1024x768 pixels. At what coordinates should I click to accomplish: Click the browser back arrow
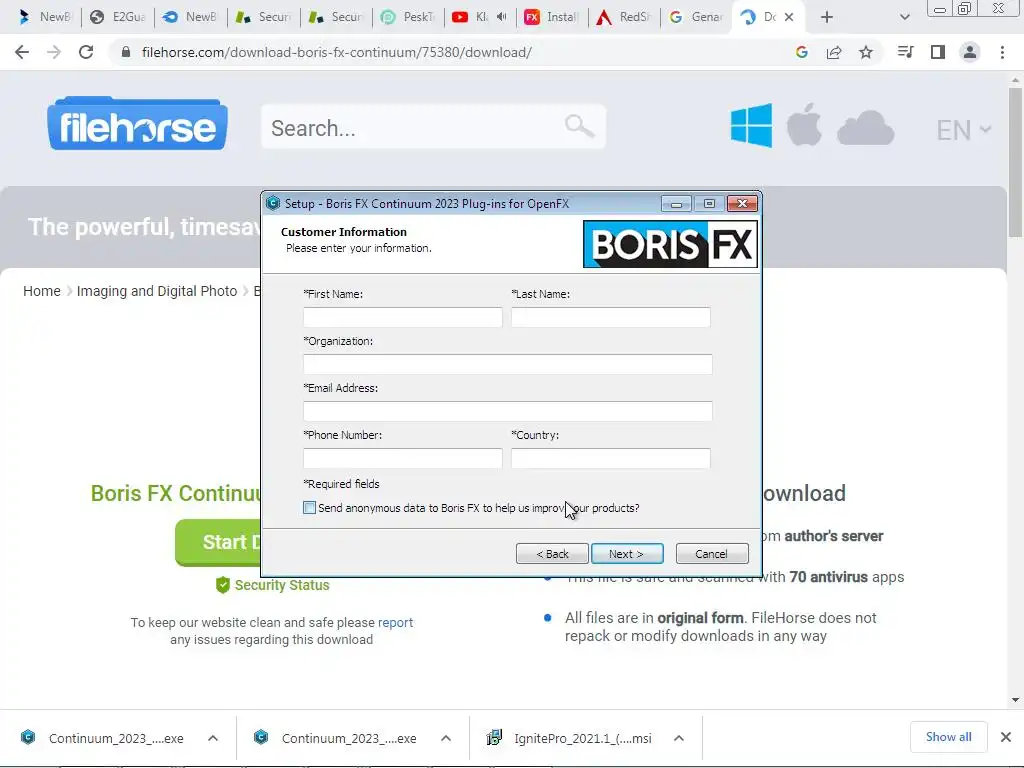point(22,52)
